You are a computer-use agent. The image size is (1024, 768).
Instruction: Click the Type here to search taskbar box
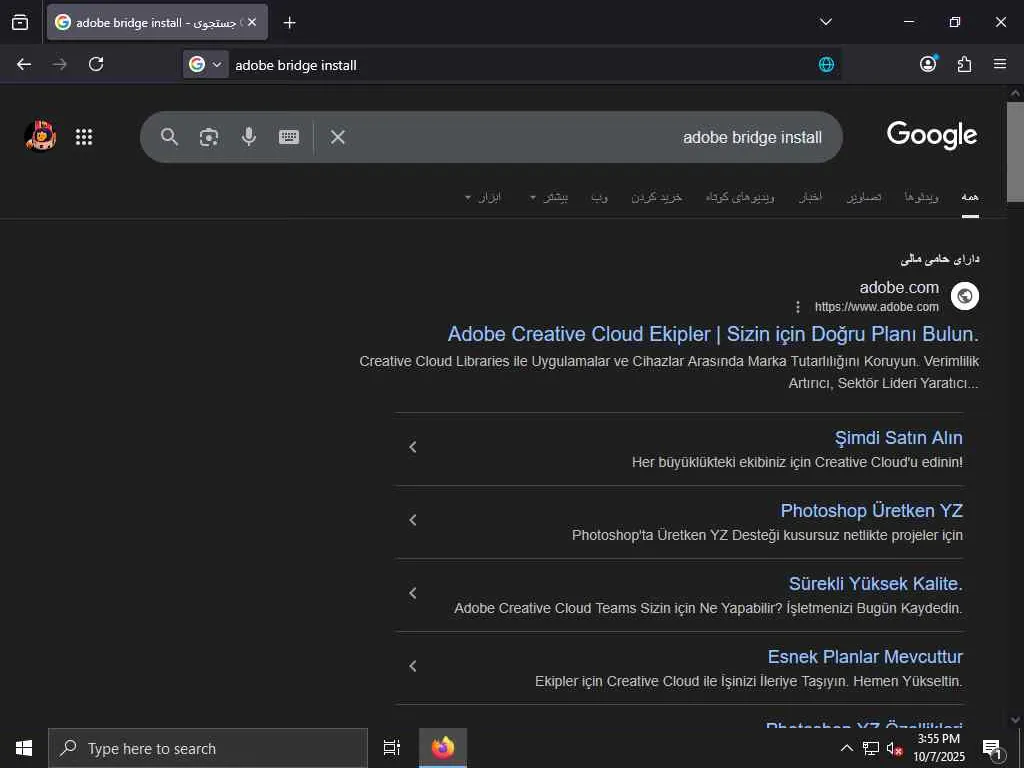coord(208,748)
